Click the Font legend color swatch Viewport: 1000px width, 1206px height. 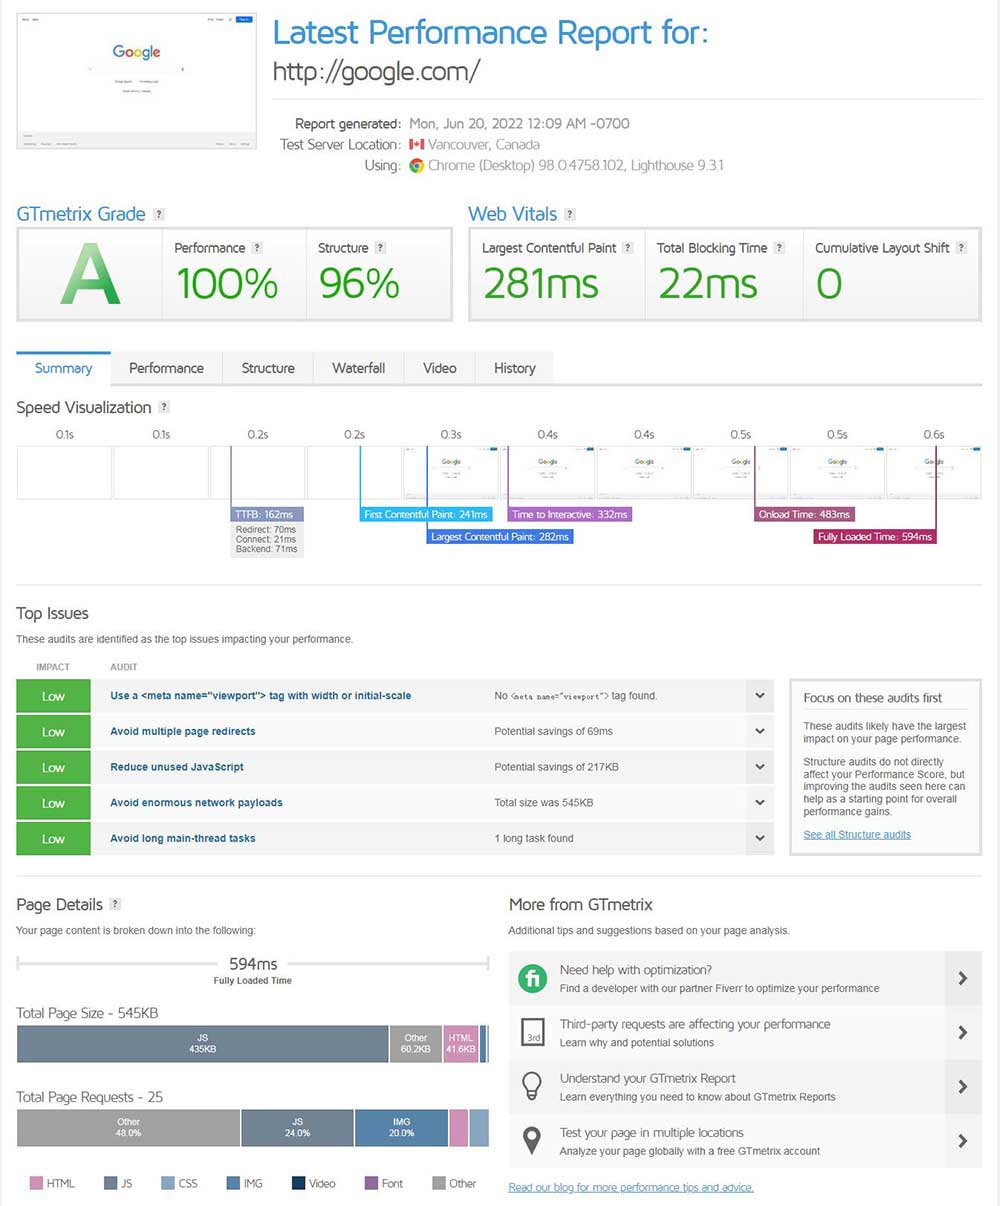pos(371,1184)
